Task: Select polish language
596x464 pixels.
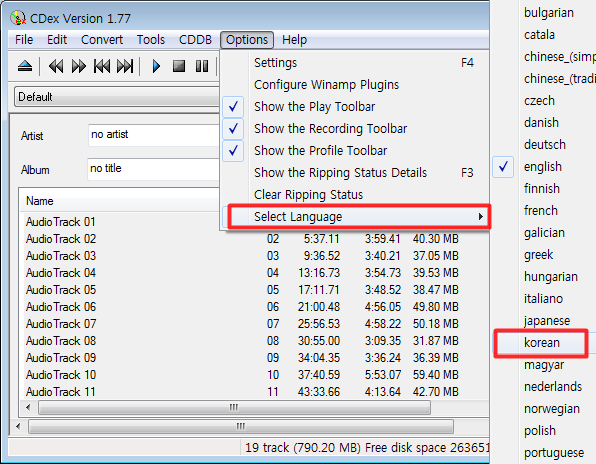Action: (540, 431)
